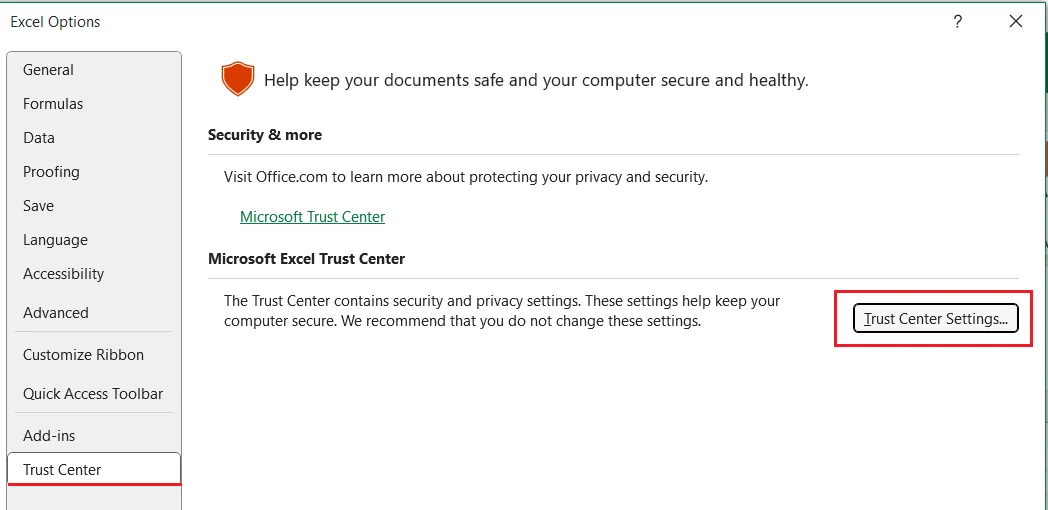Open the help question mark icon
This screenshot has width=1048, height=510.
tap(957, 21)
